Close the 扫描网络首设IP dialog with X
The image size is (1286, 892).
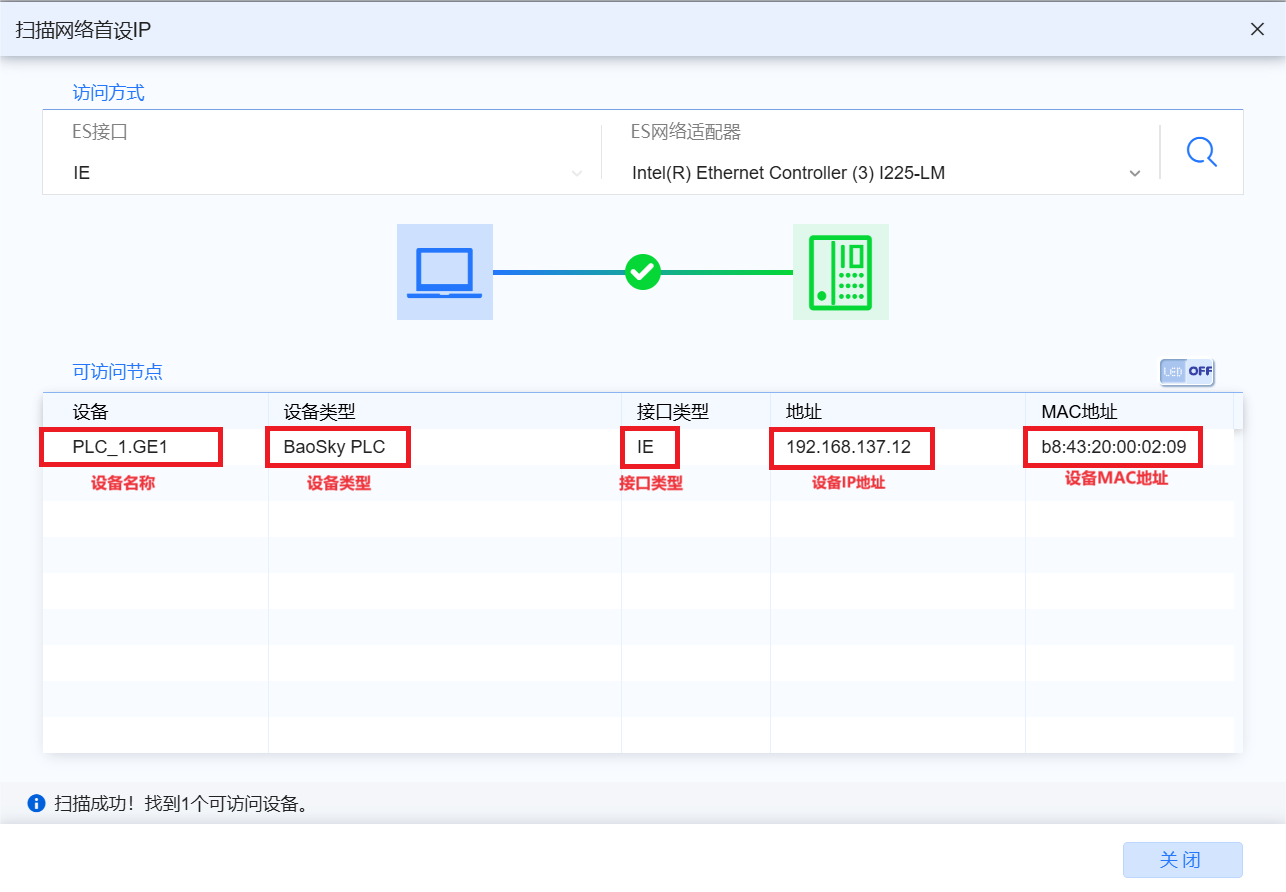point(1257,29)
